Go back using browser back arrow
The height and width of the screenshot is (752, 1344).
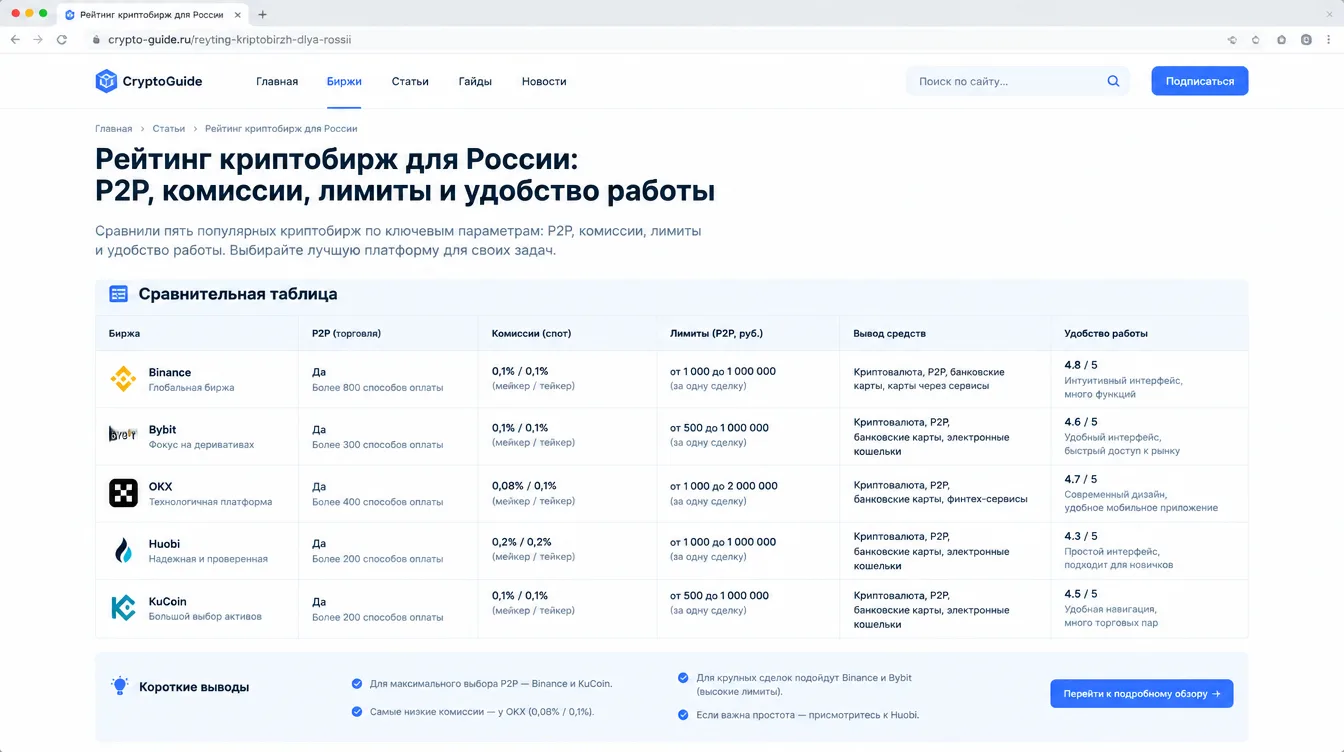tap(15, 40)
